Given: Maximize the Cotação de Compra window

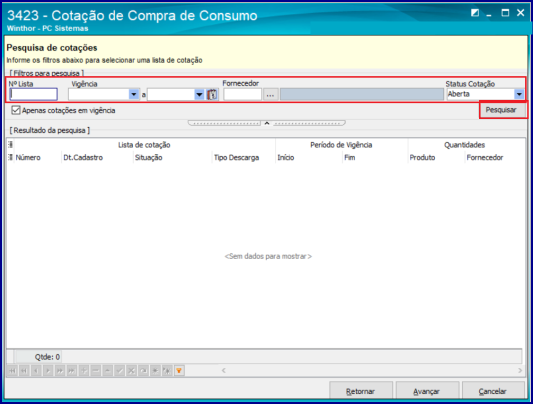Looking at the screenshot, I should tap(505, 13).
